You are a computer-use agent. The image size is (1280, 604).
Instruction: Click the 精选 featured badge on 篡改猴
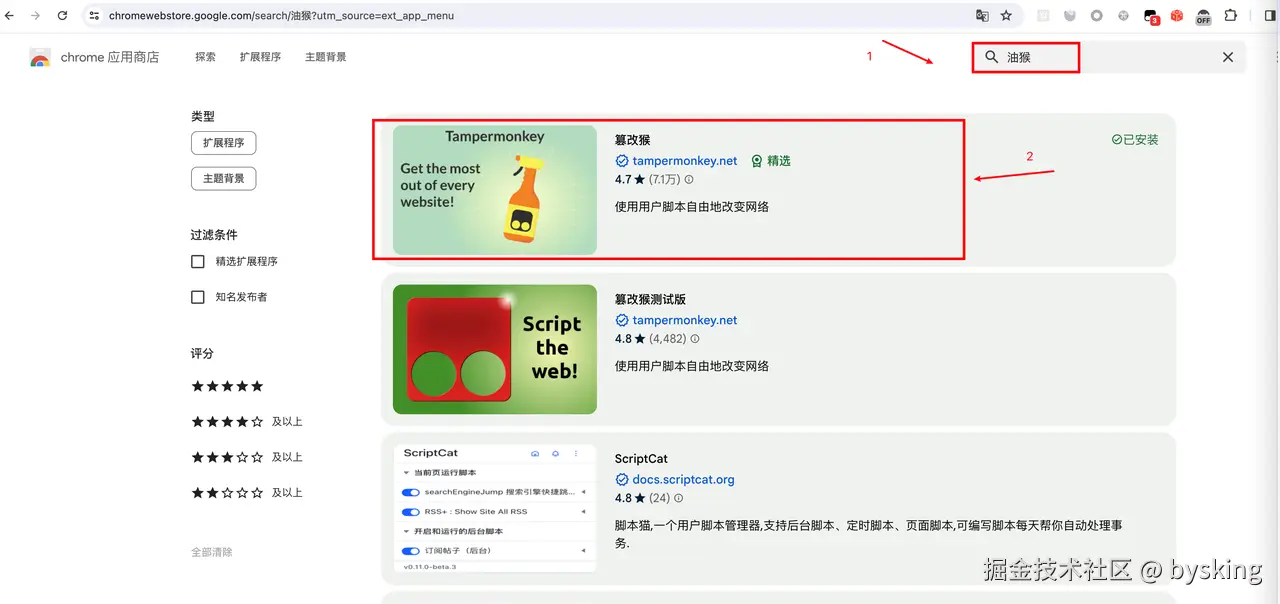click(x=771, y=161)
